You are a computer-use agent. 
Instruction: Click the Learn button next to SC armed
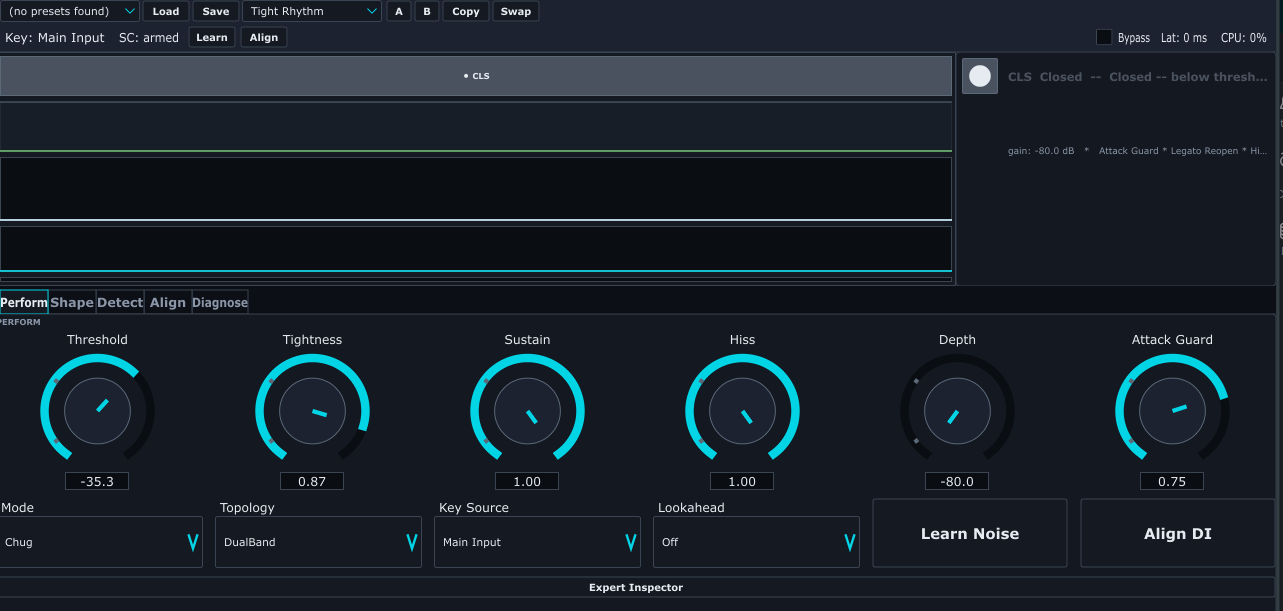click(212, 37)
